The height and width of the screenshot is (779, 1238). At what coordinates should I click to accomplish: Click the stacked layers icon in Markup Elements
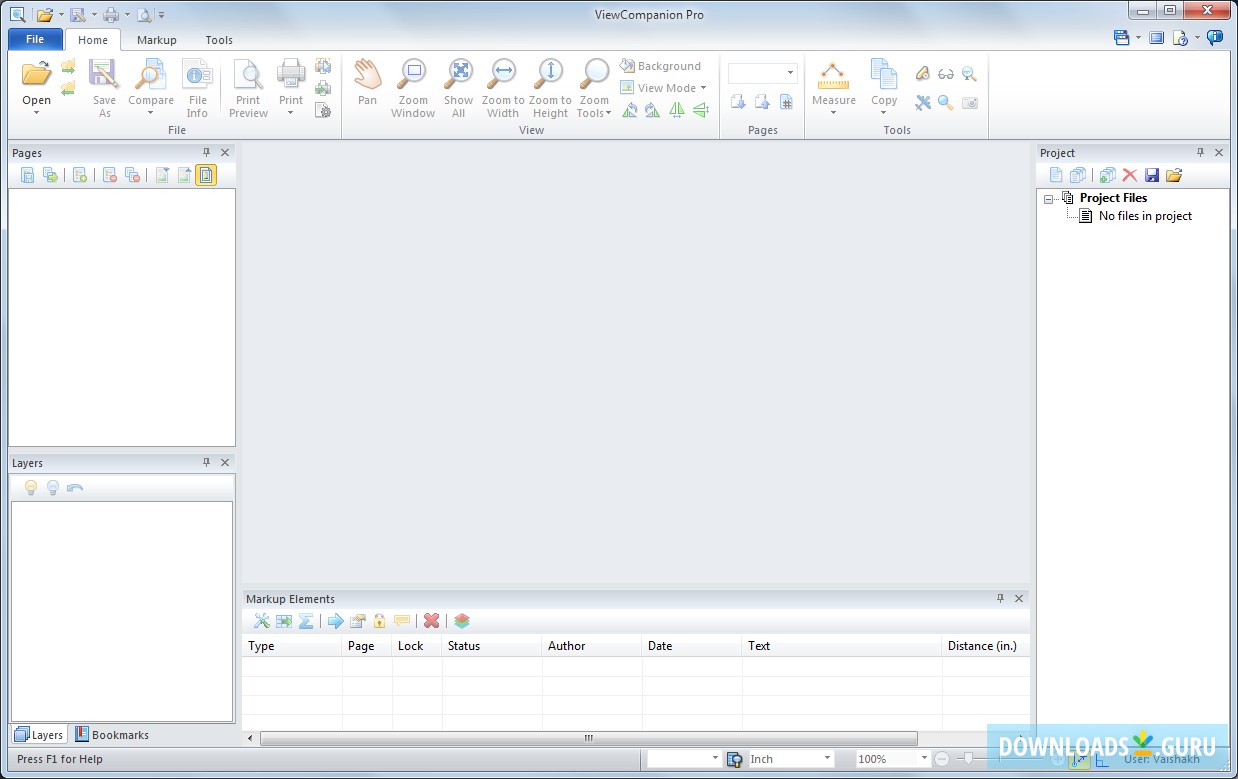pos(462,621)
